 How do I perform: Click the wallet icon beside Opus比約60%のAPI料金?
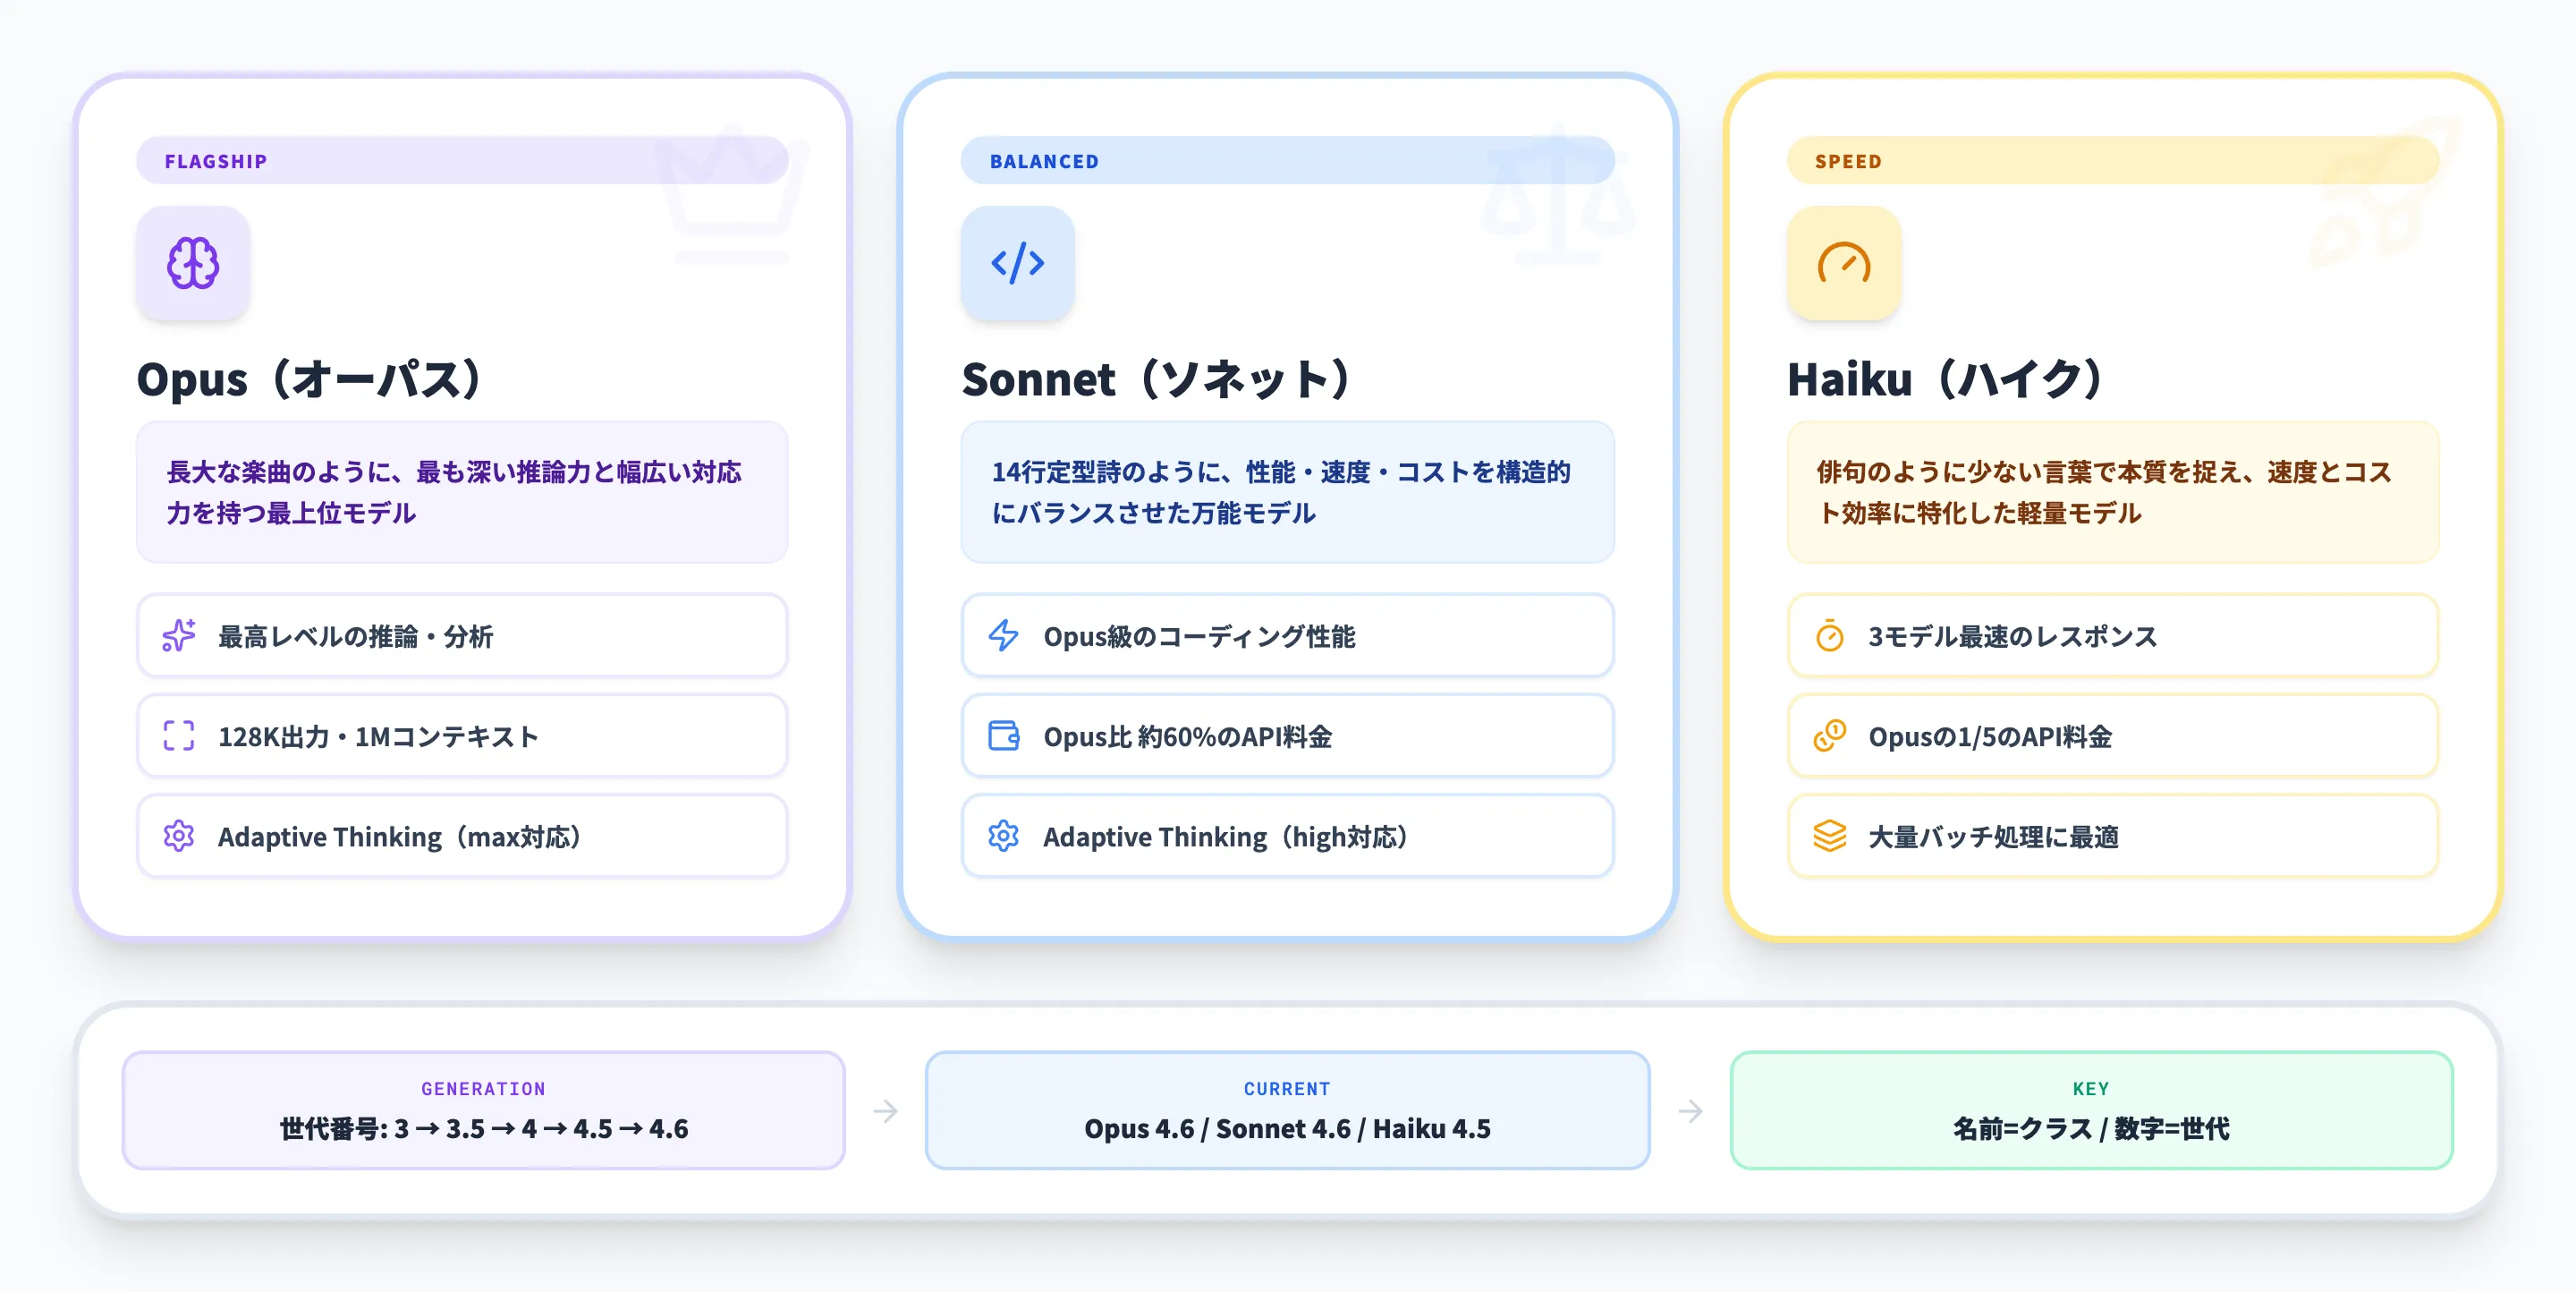click(x=1003, y=736)
